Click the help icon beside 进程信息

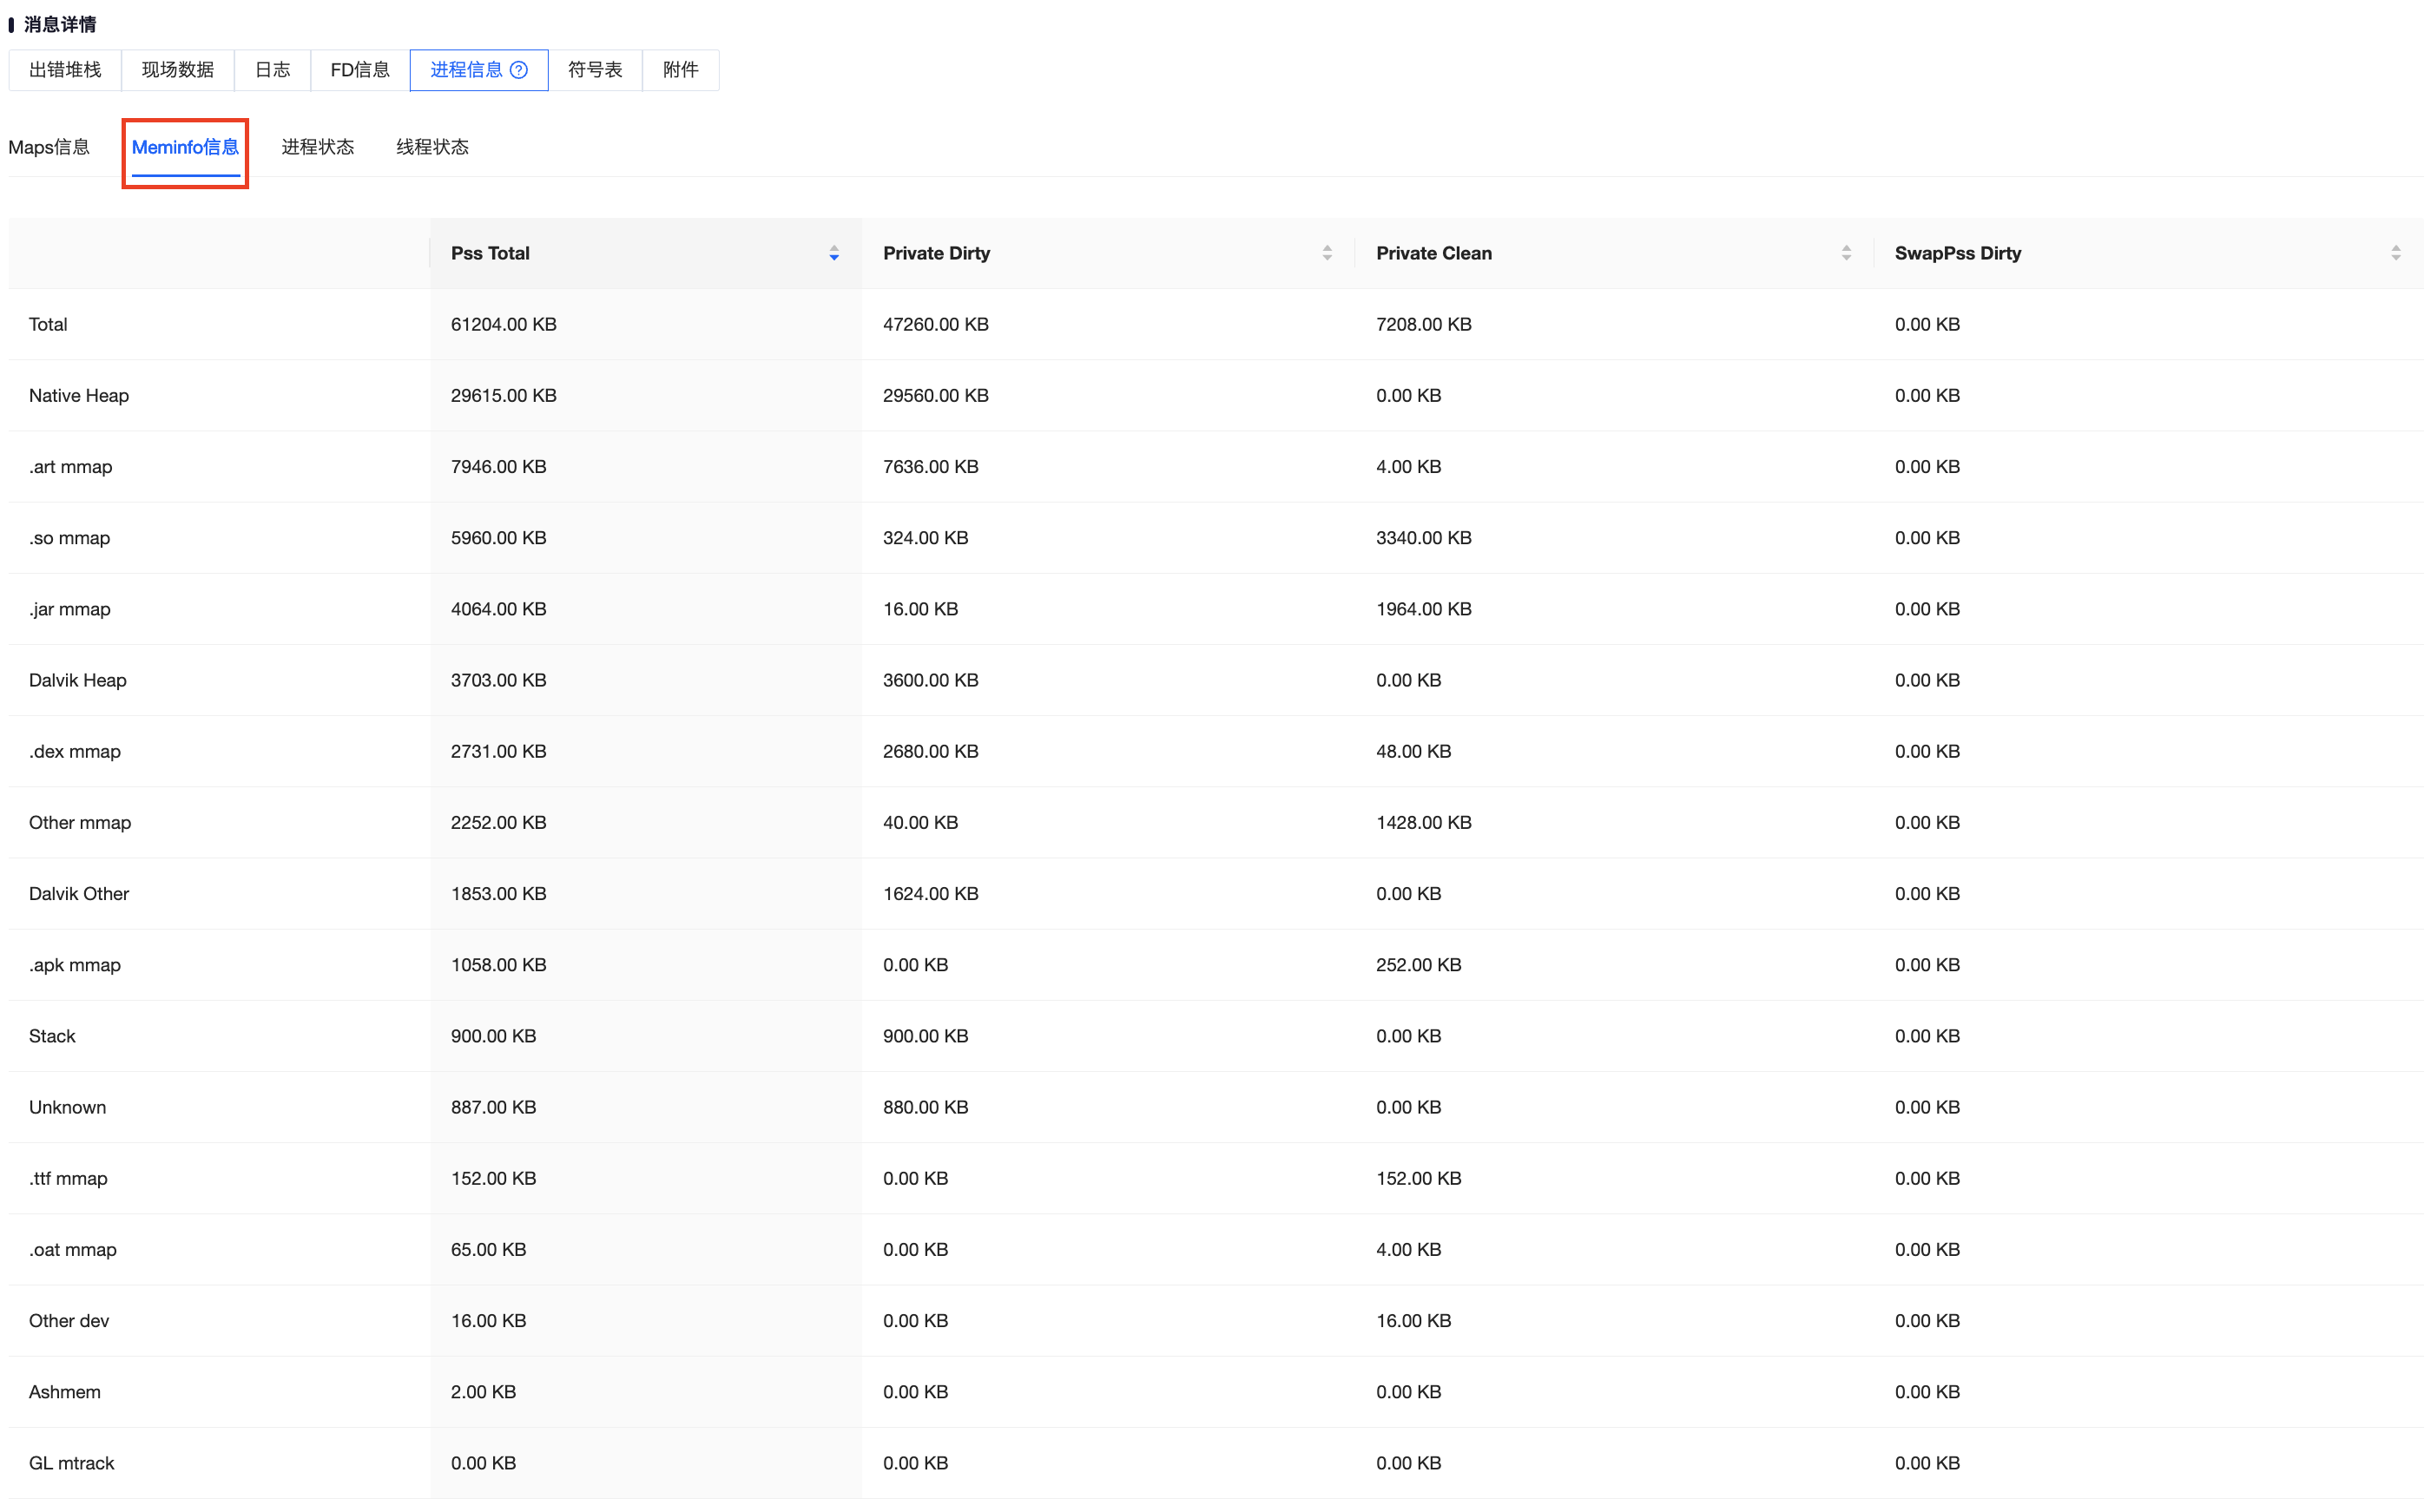[519, 70]
